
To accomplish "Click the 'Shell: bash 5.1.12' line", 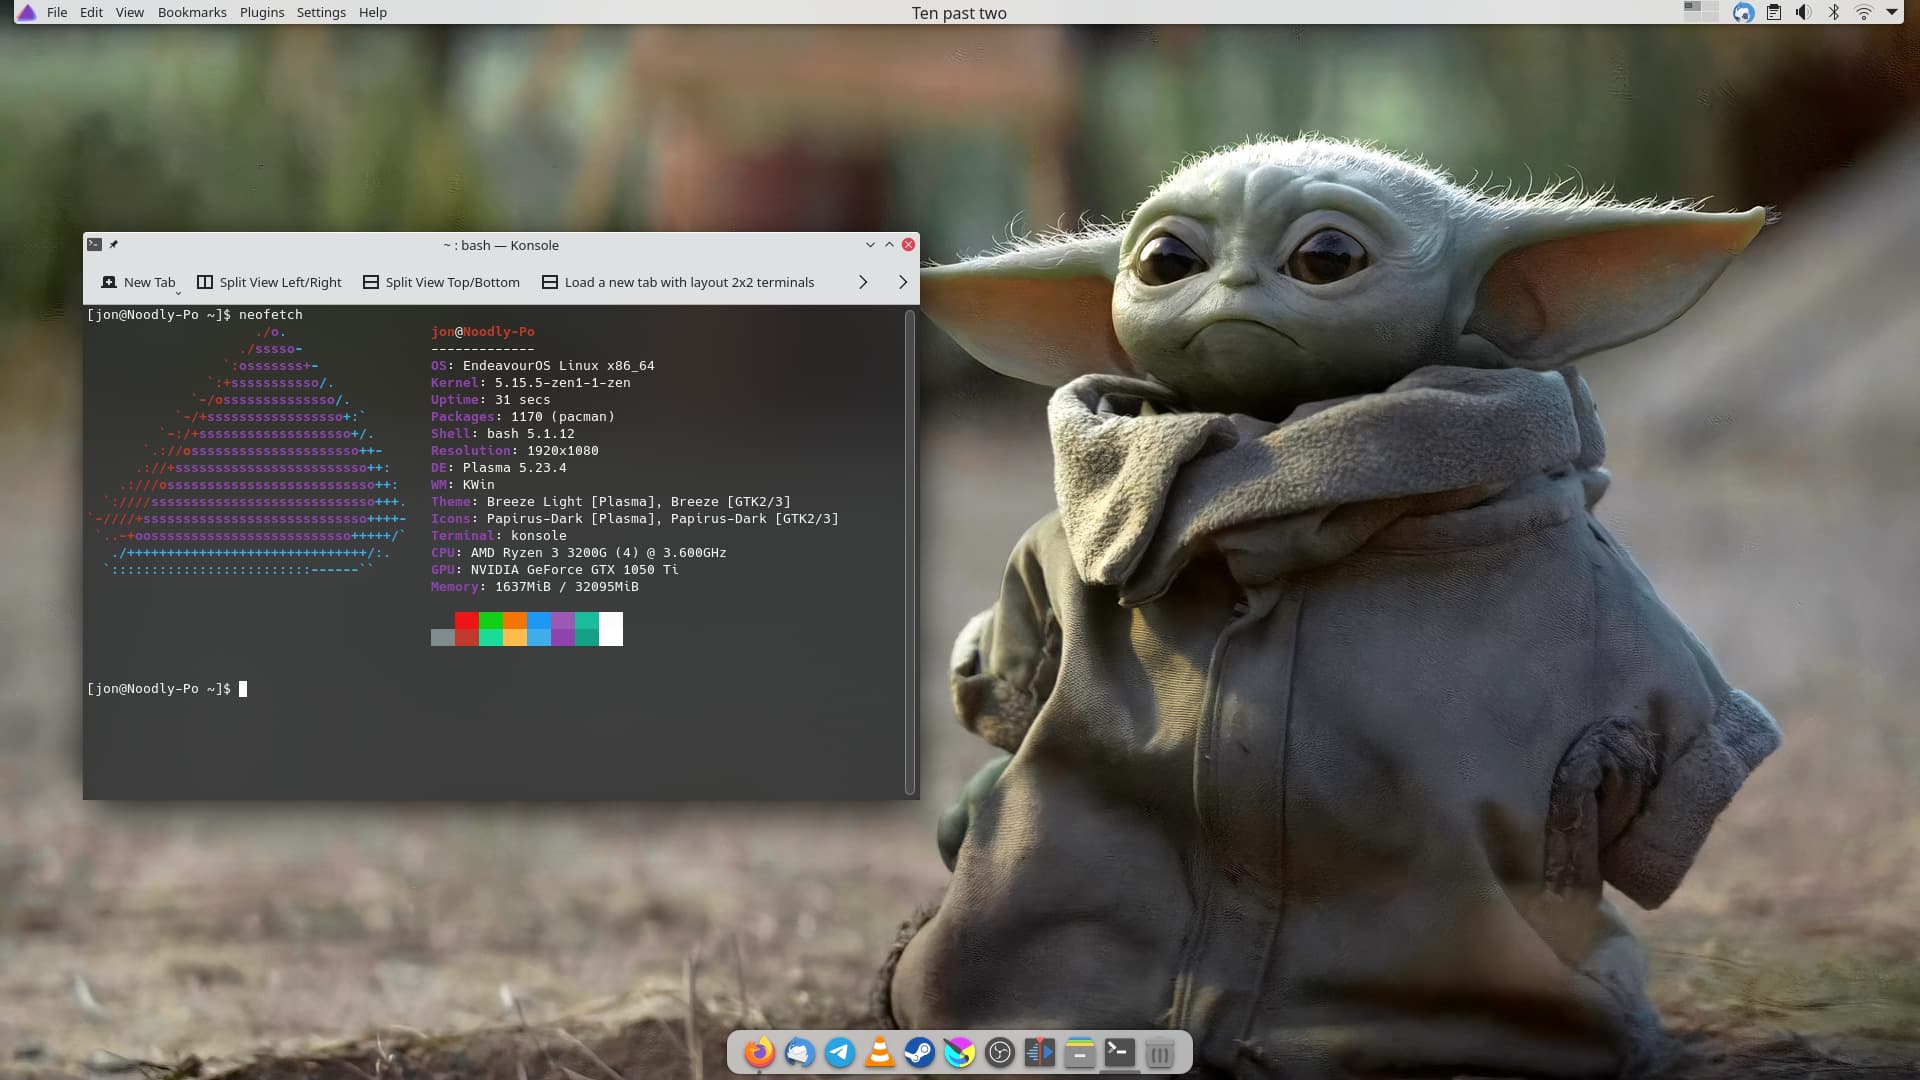I will point(503,433).
